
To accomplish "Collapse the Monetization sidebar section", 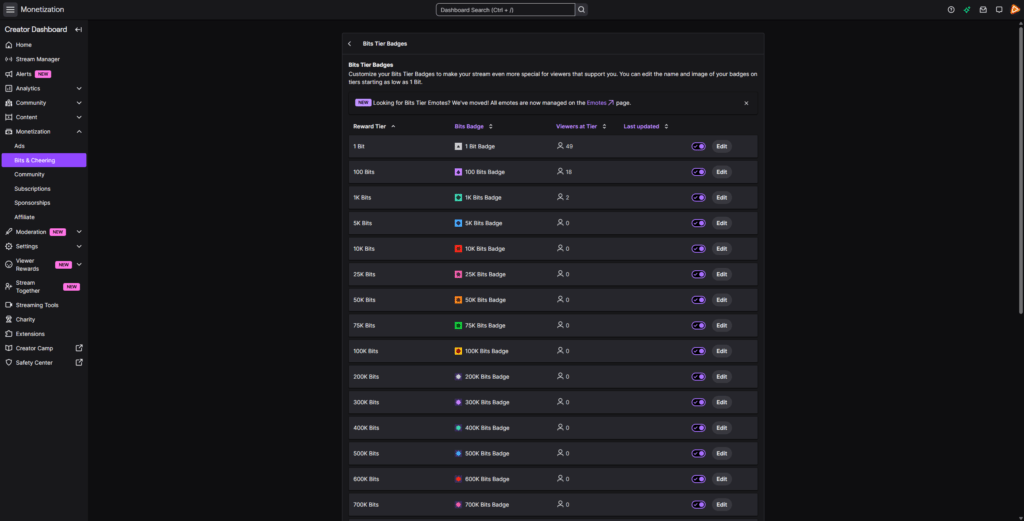I will click(x=79, y=131).
